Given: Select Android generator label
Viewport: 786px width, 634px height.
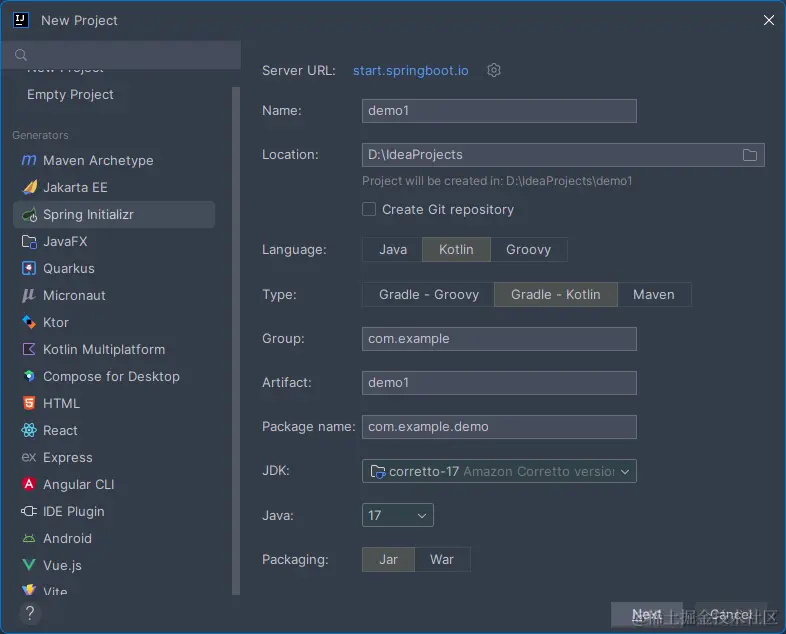Looking at the screenshot, I should tap(67, 538).
